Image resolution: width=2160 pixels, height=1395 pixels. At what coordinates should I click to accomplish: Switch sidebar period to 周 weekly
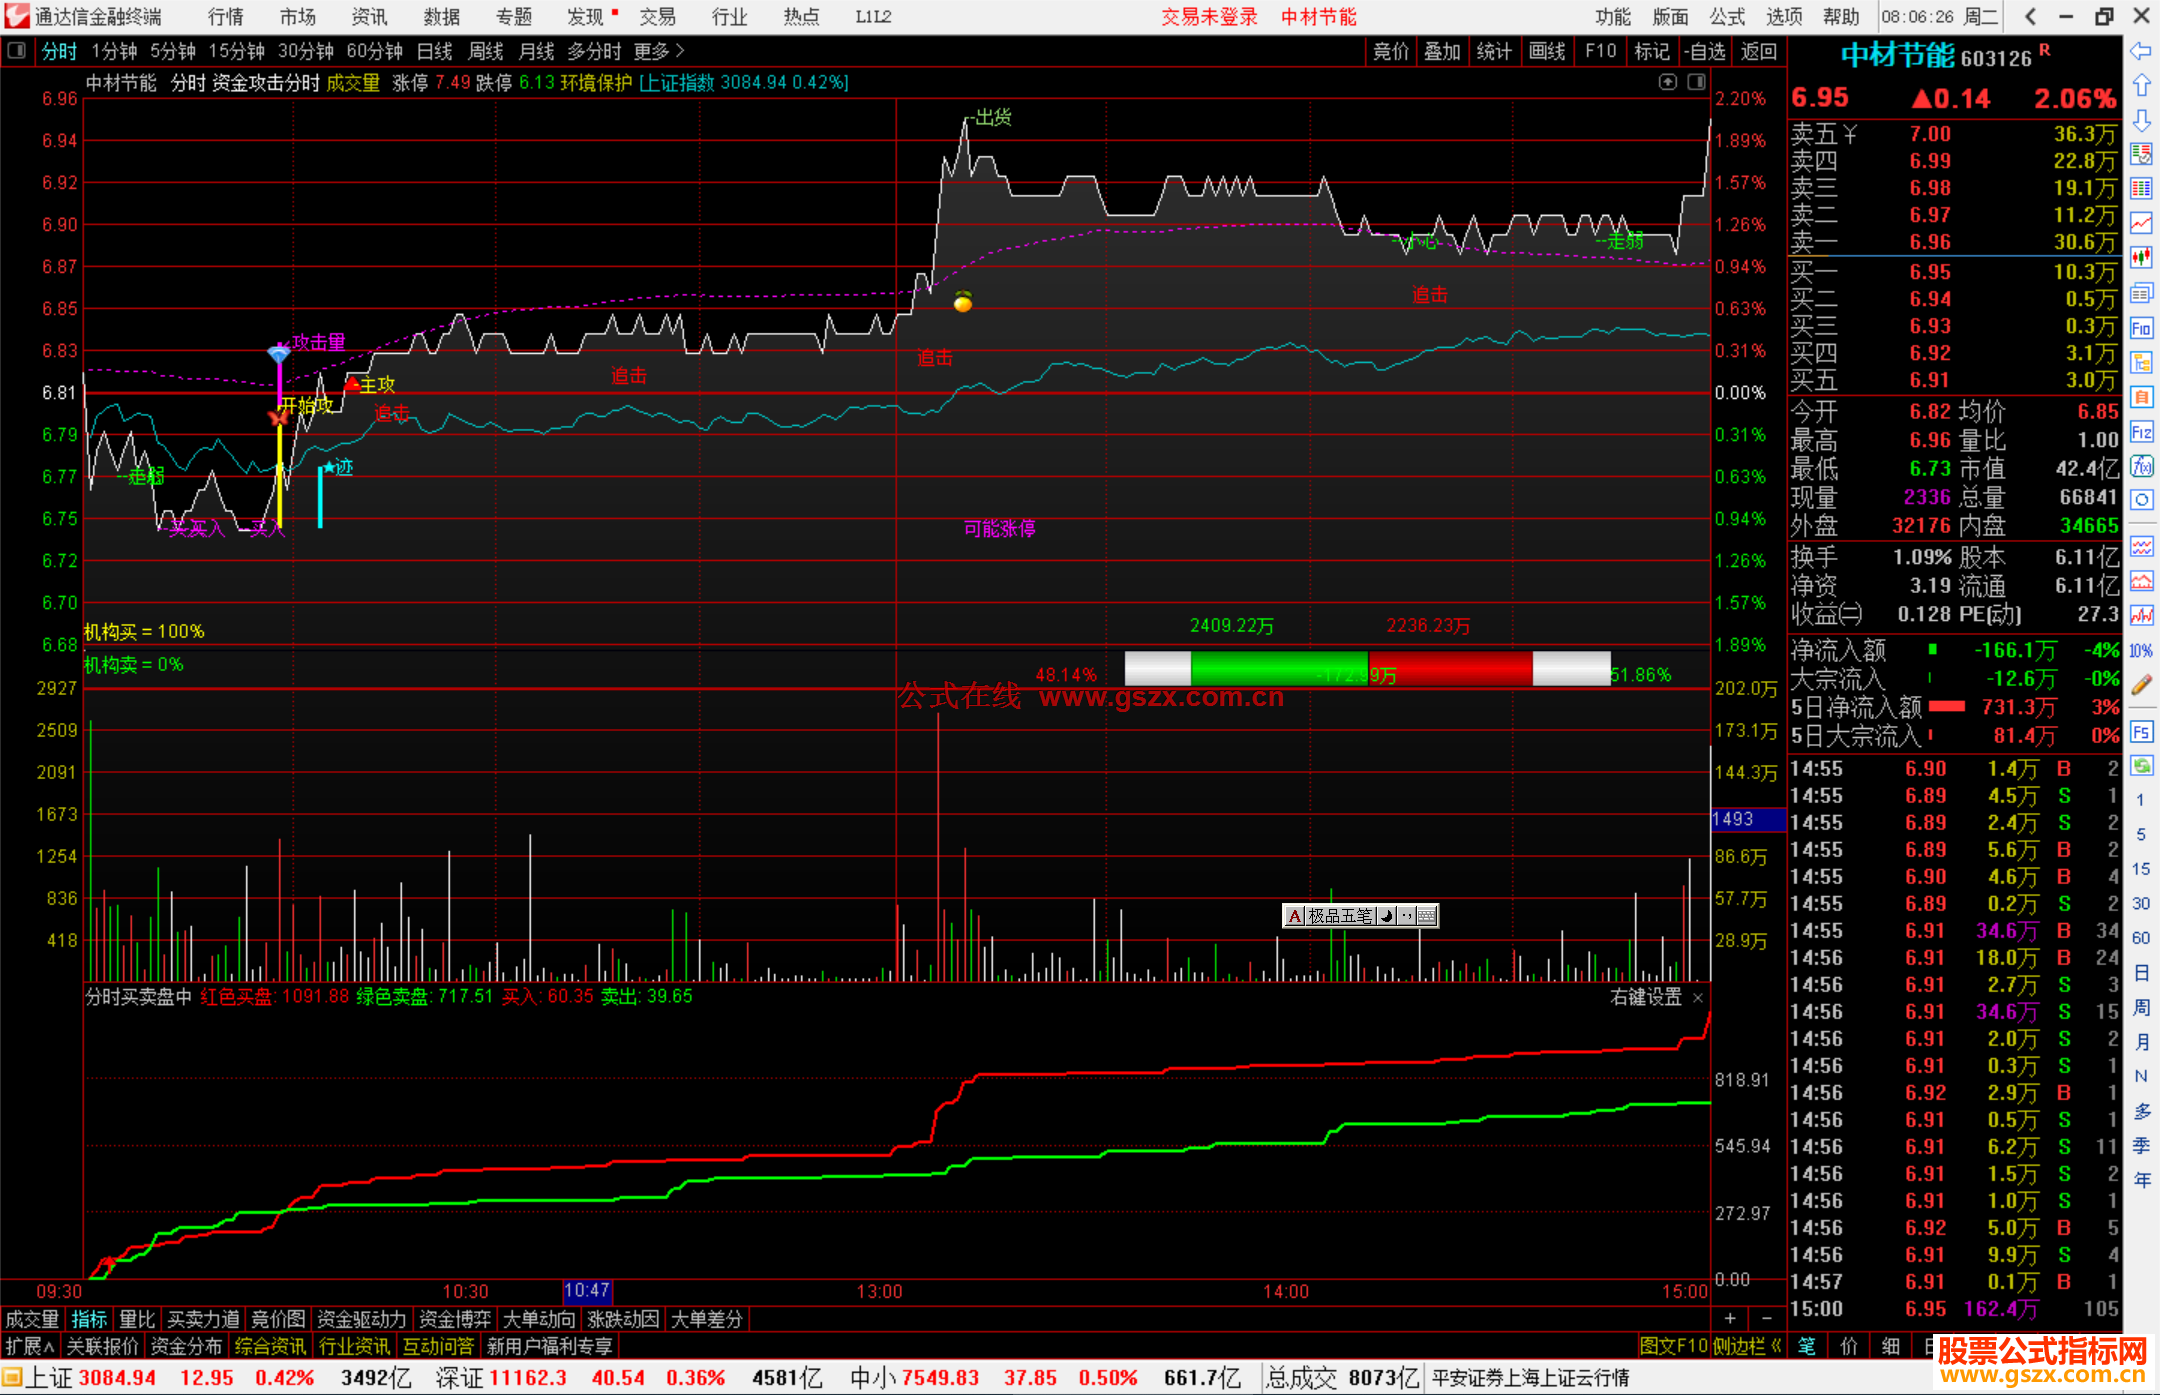[2141, 1007]
